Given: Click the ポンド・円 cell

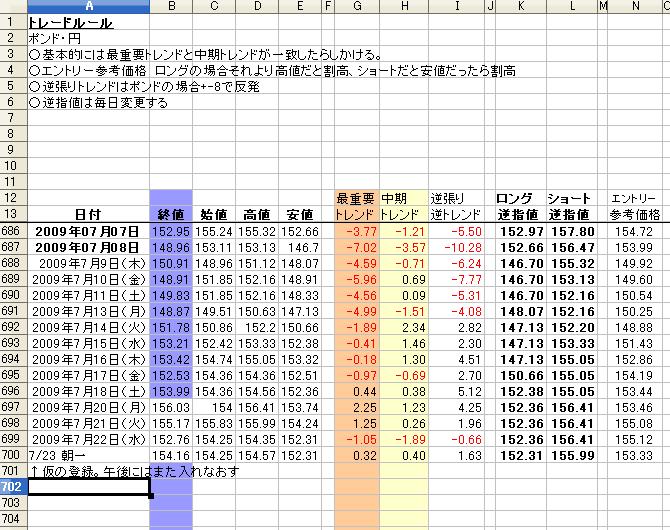Looking at the screenshot, I should coord(48,38).
